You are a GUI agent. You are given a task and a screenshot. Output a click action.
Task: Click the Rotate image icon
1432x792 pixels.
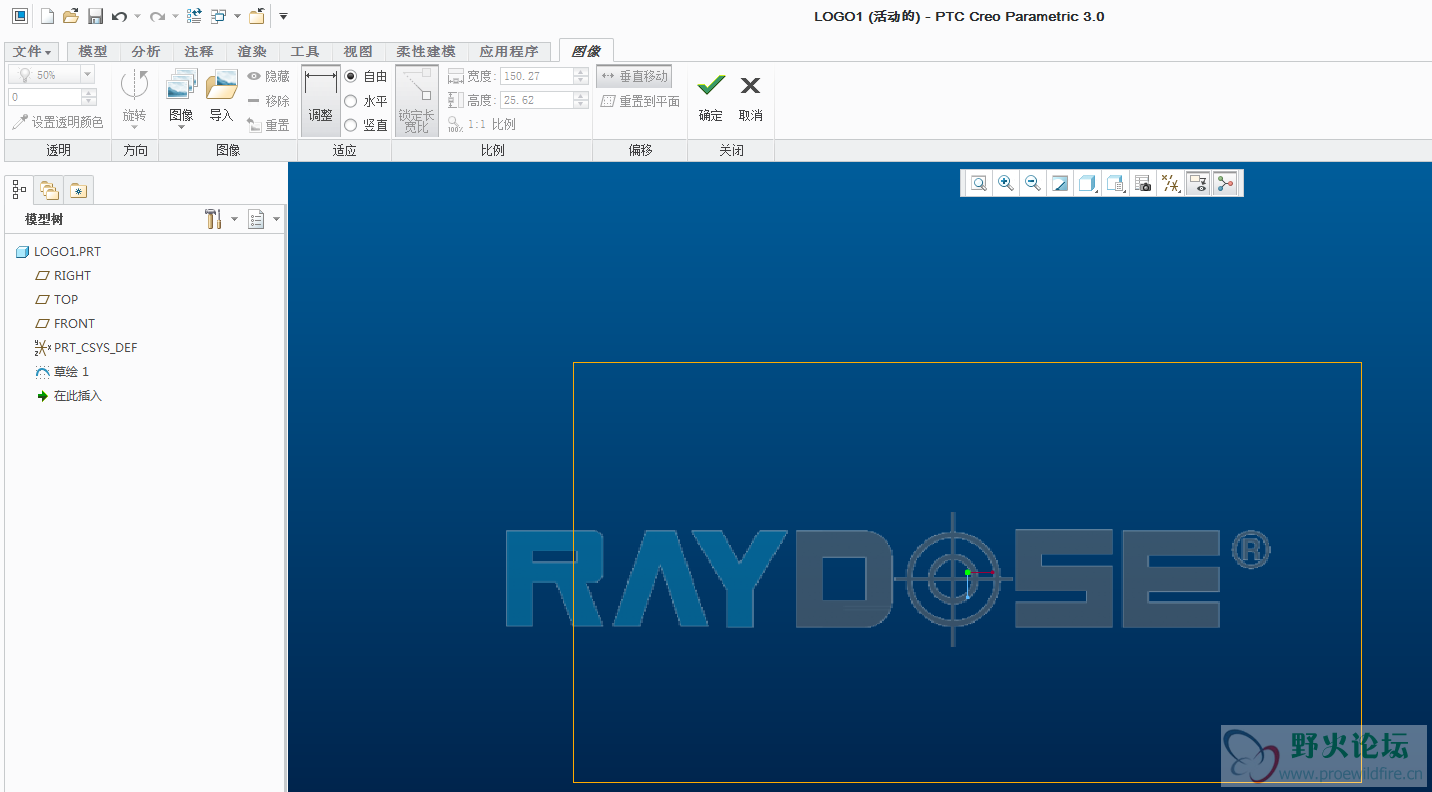pyautogui.click(x=134, y=85)
